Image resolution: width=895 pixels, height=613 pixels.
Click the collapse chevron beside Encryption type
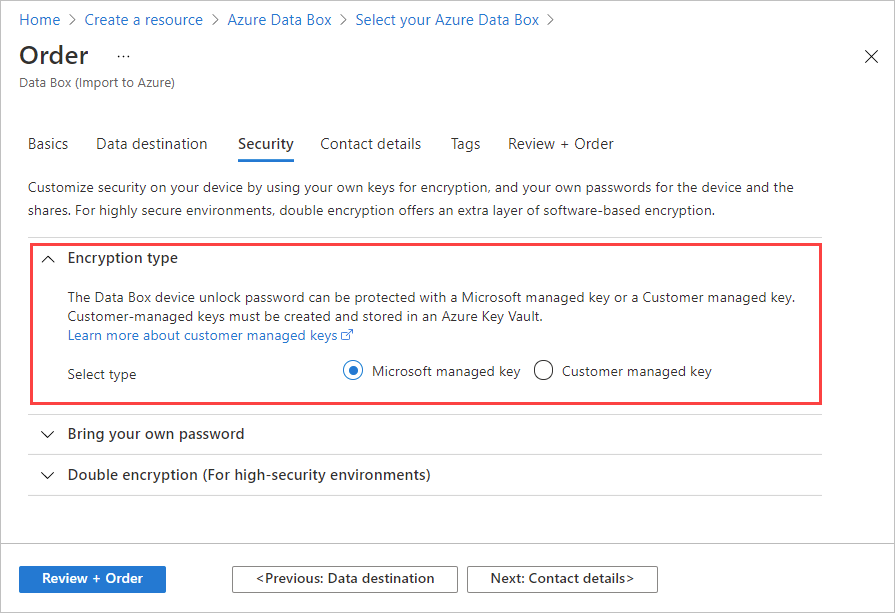(48, 258)
